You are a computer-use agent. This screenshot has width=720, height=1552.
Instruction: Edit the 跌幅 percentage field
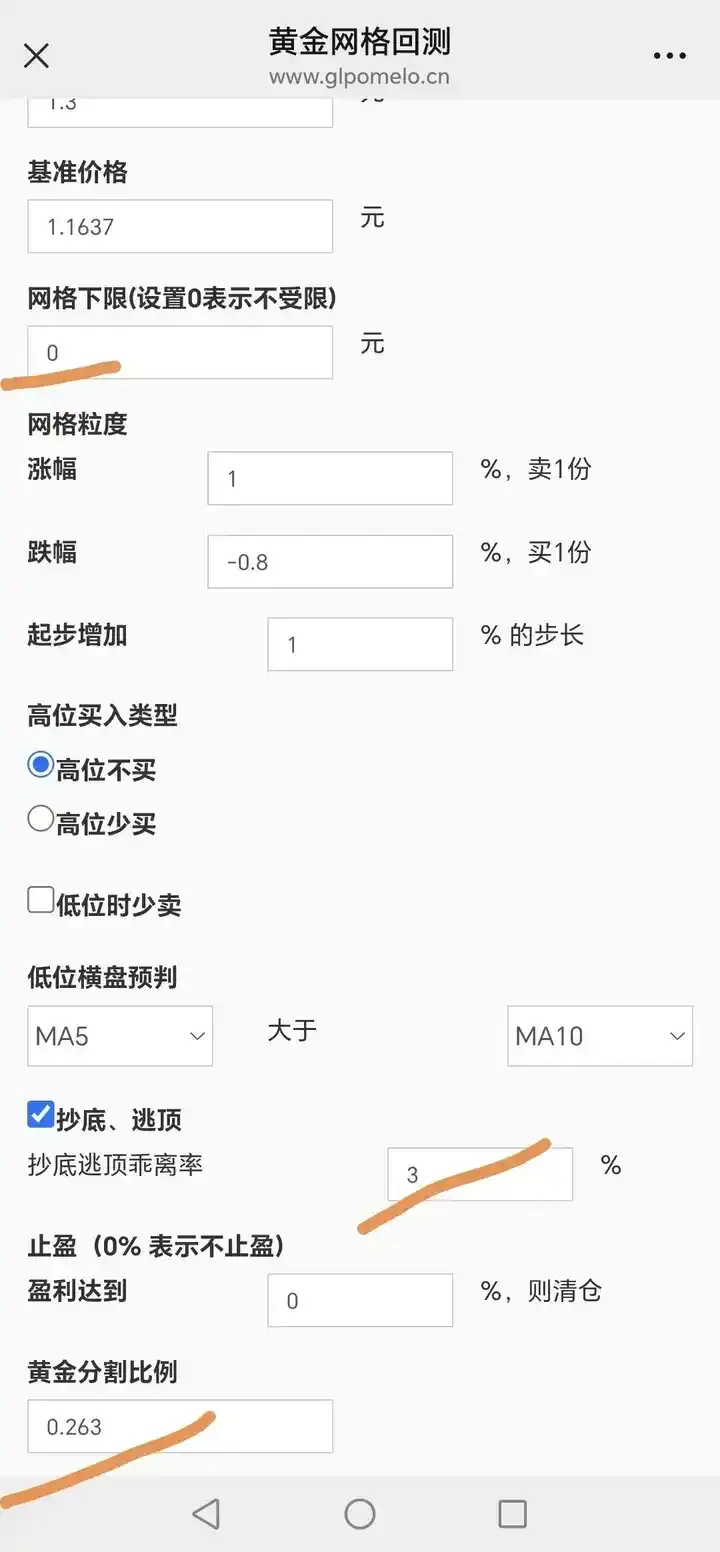(x=330, y=561)
